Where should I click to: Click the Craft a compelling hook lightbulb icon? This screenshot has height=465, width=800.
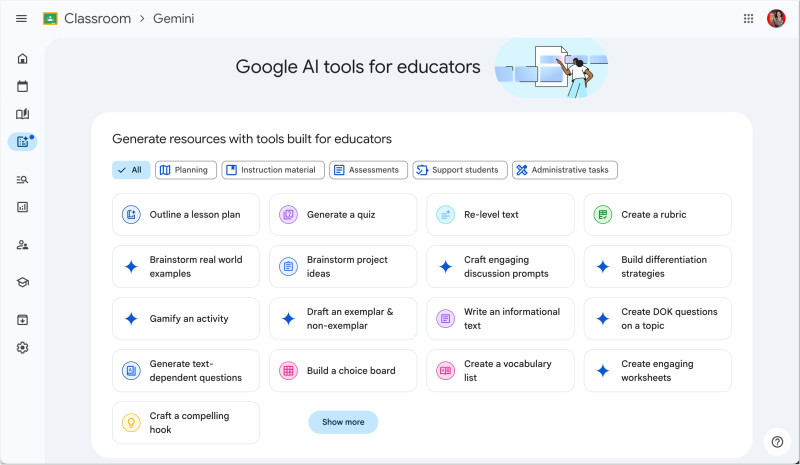(x=131, y=423)
